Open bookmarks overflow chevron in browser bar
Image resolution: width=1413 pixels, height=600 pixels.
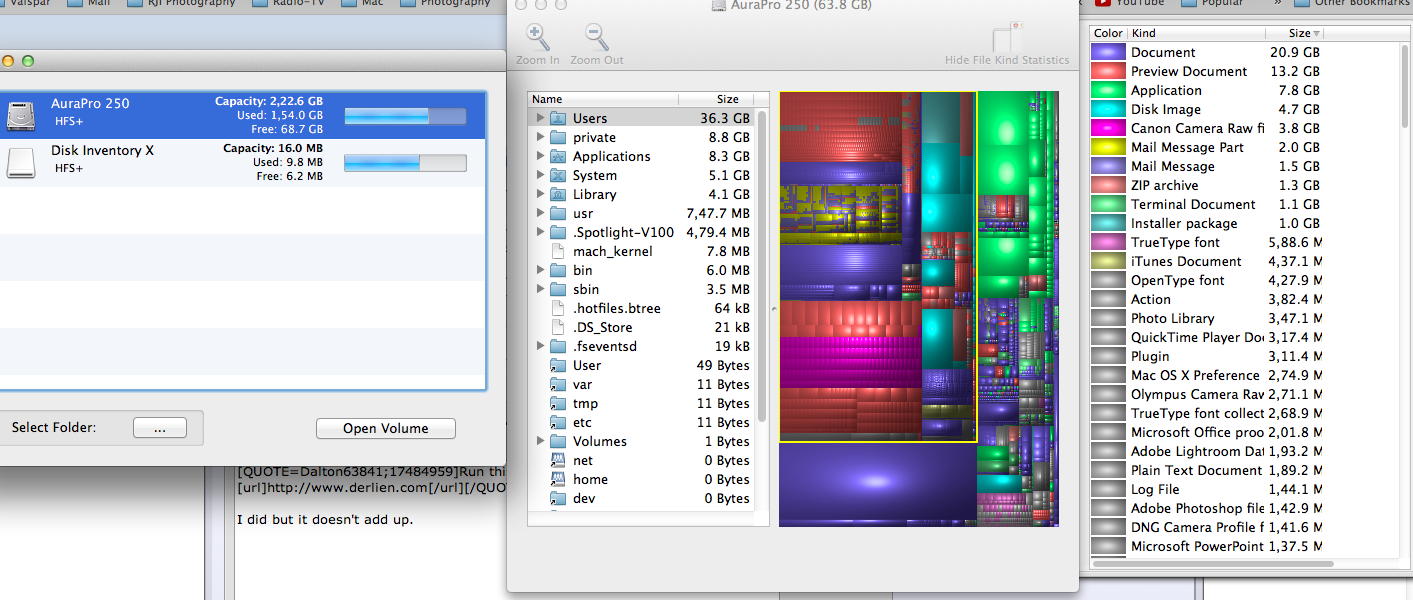pyautogui.click(x=1277, y=3)
